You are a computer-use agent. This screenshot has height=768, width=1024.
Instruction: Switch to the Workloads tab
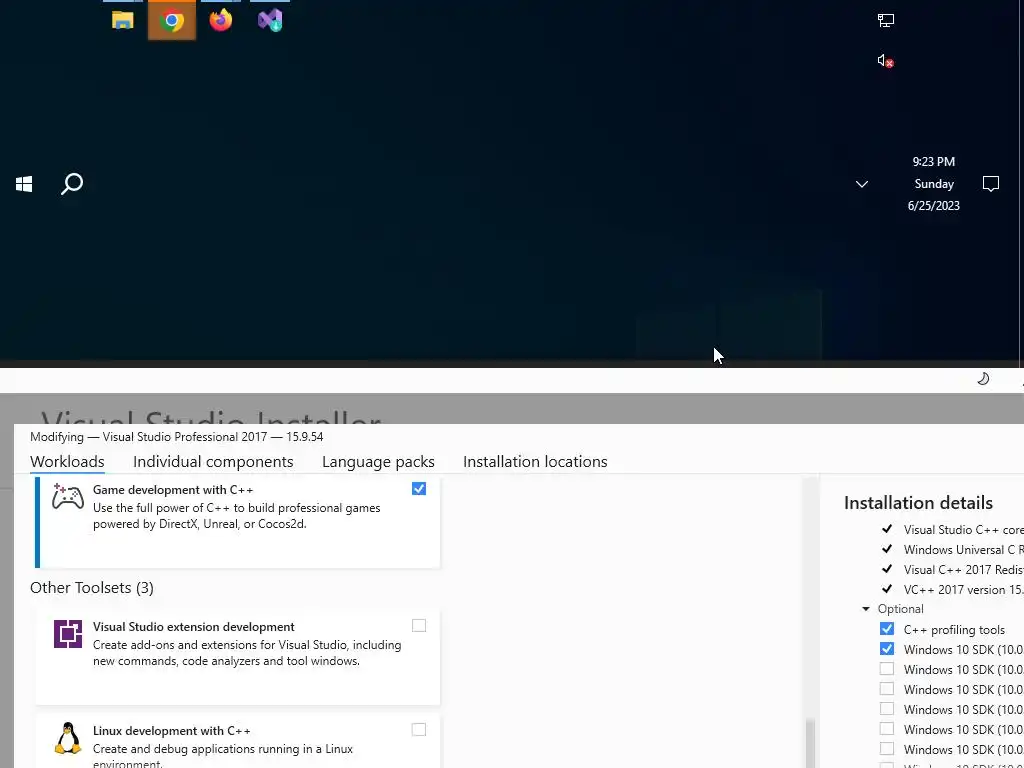tap(67, 462)
